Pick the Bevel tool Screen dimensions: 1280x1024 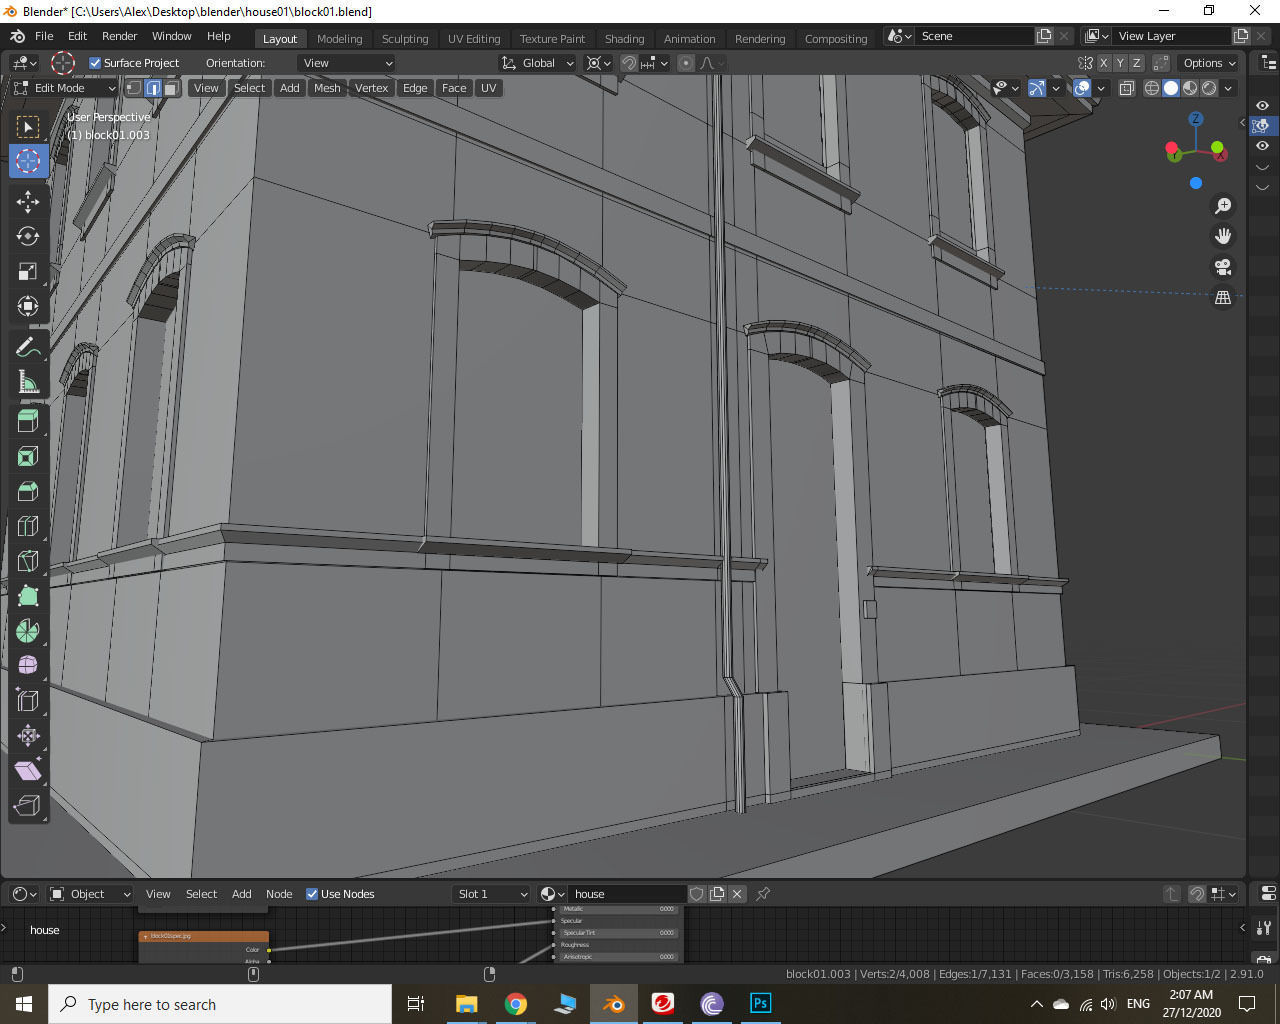(28, 491)
